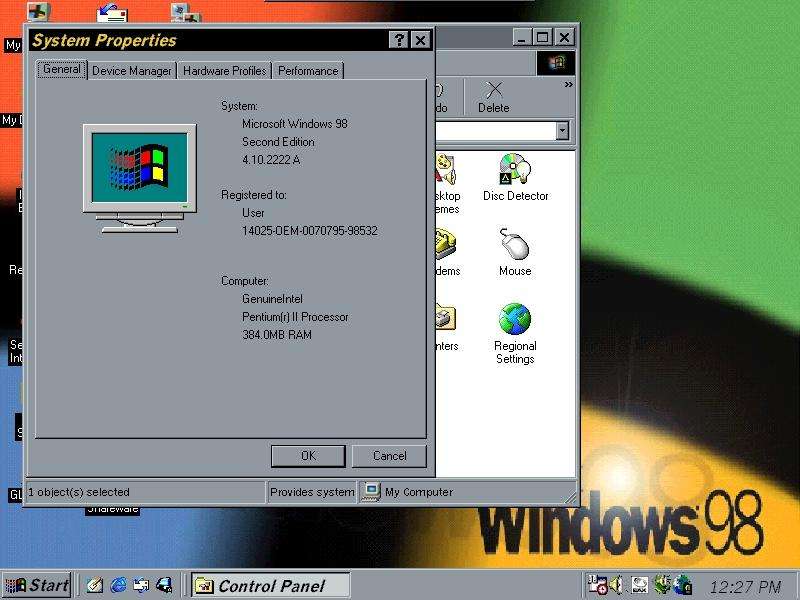Click the "Second Edition" text

278,141
